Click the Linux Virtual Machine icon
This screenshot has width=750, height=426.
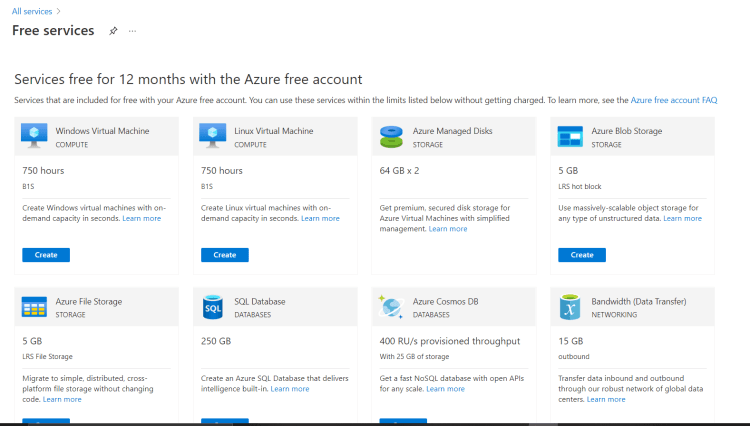tap(212, 136)
